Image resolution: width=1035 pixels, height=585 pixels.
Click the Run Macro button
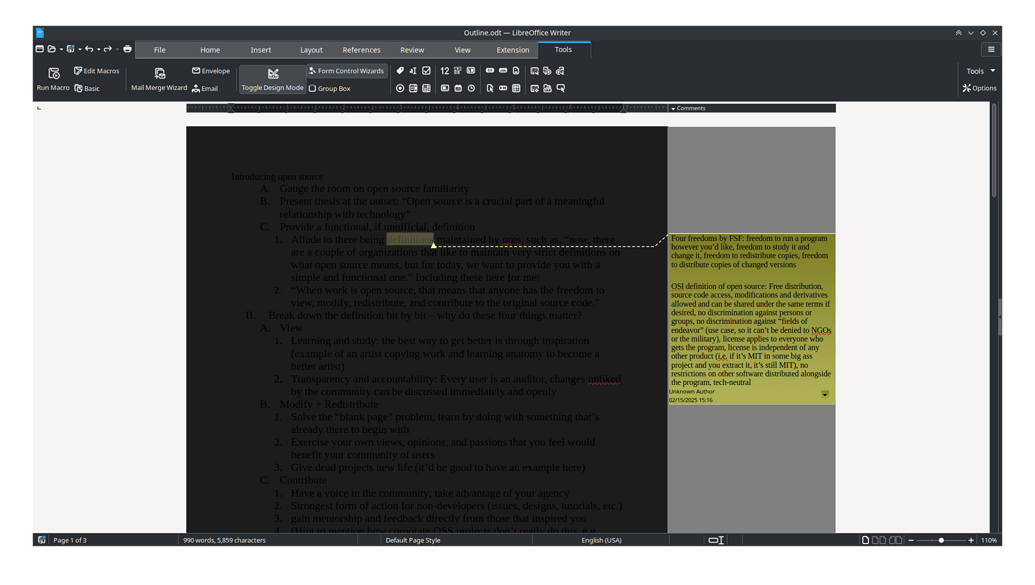(53, 79)
